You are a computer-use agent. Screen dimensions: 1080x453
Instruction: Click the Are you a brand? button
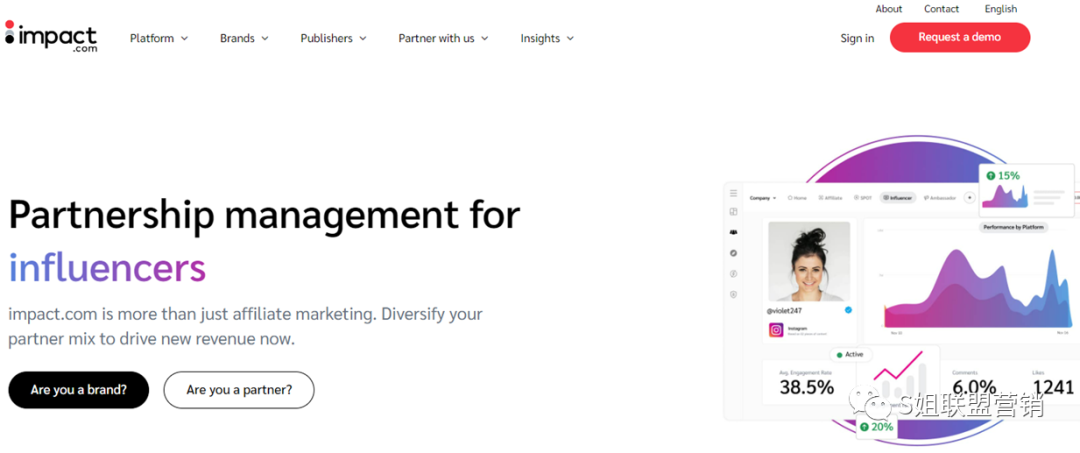pyautogui.click(x=79, y=390)
